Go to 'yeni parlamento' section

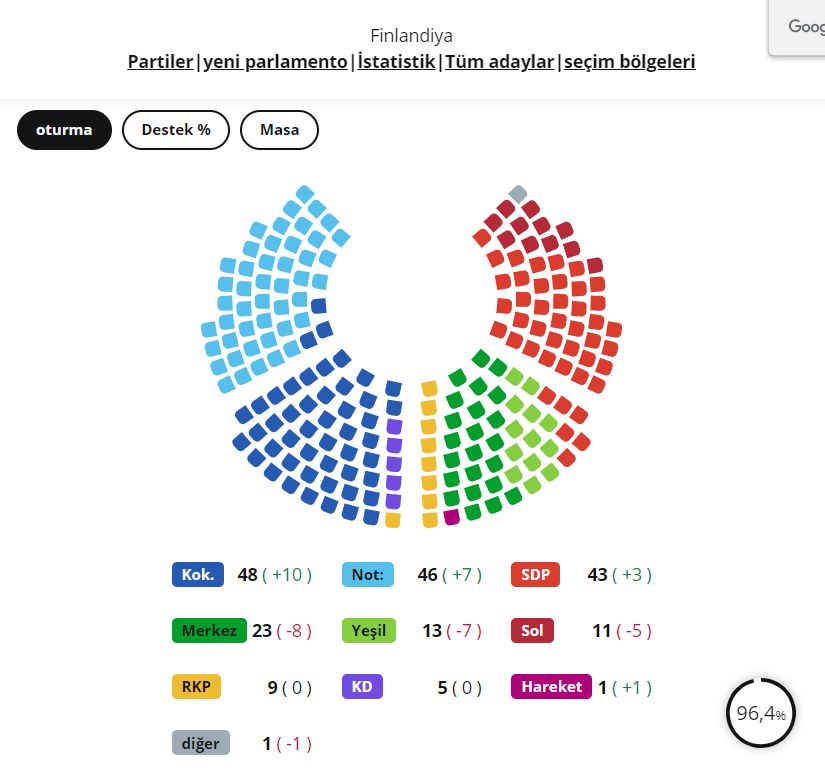coord(276,62)
